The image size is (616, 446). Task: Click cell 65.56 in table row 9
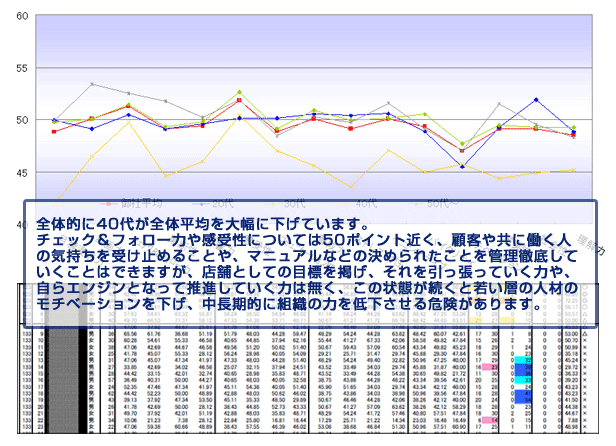click(130, 334)
